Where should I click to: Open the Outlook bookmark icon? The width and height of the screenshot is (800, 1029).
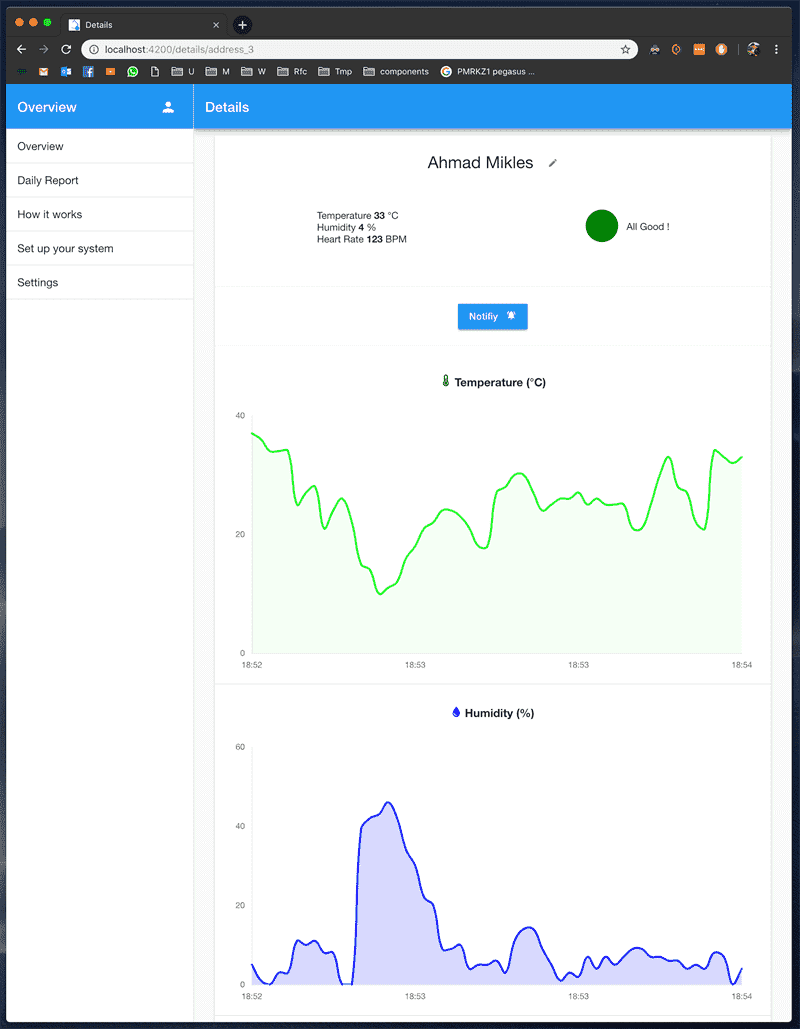pos(66,72)
